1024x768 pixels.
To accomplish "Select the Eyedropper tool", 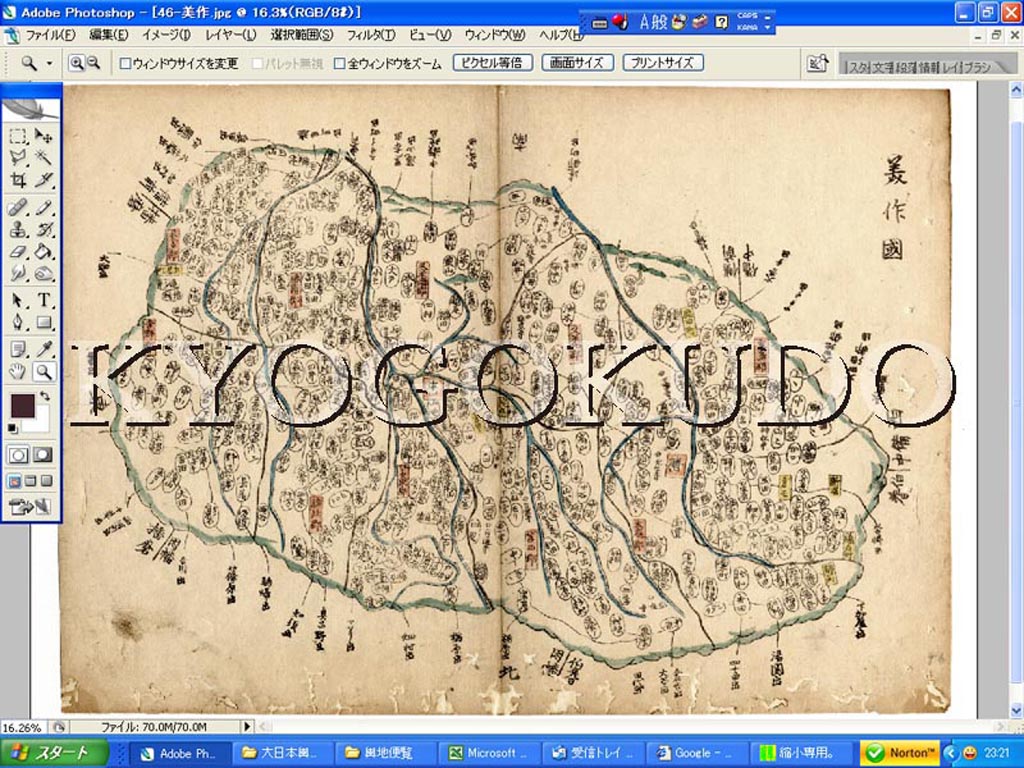I will click(x=44, y=350).
